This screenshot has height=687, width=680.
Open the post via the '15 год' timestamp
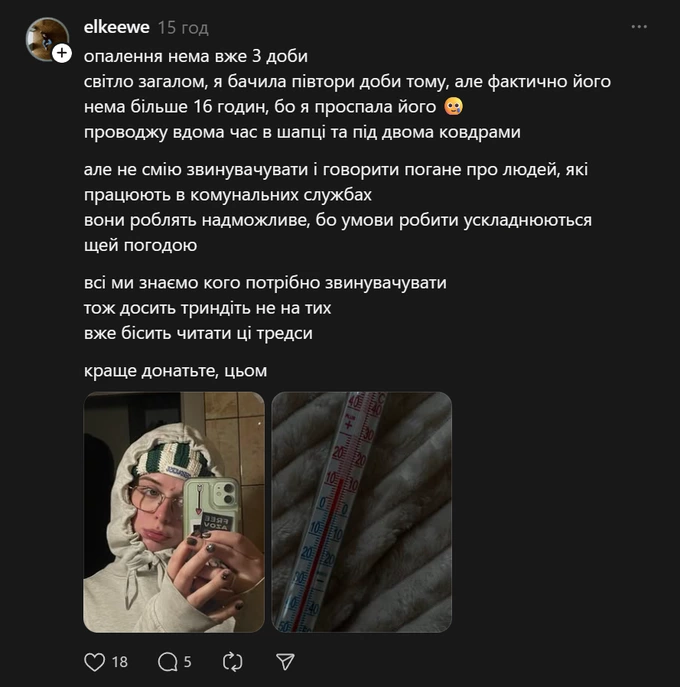tap(183, 28)
